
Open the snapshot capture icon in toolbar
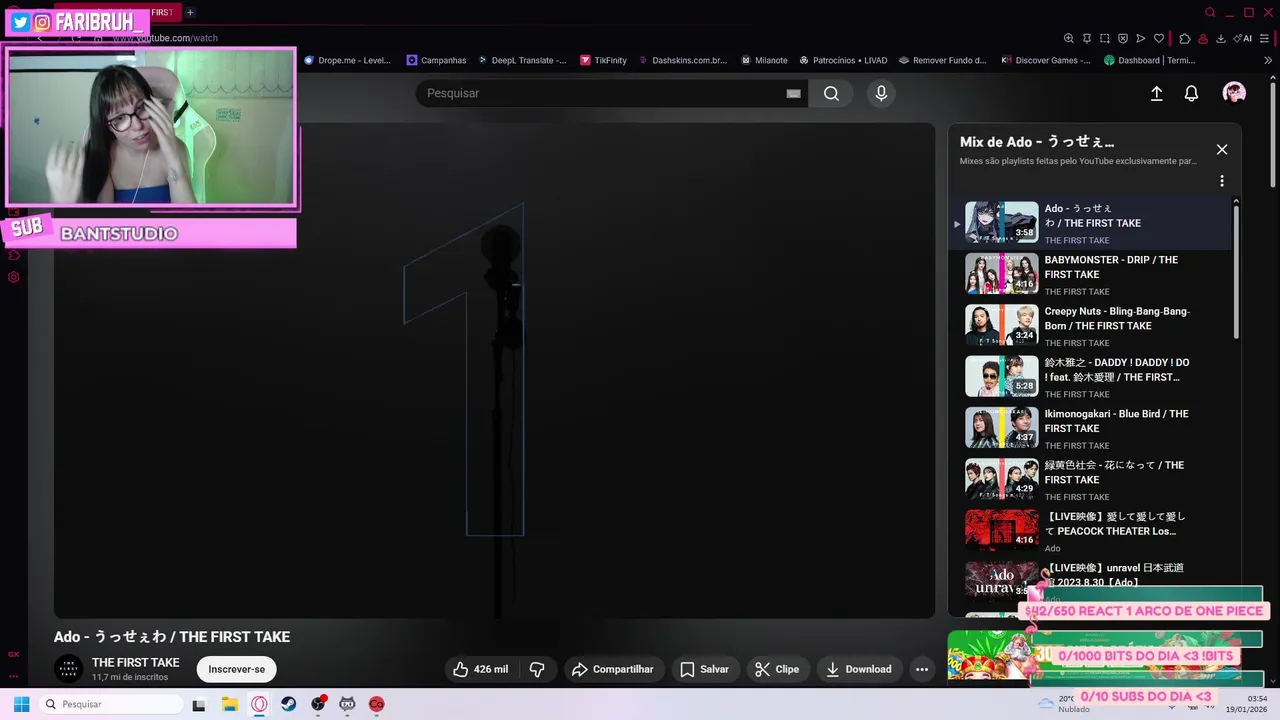[x=1104, y=38]
